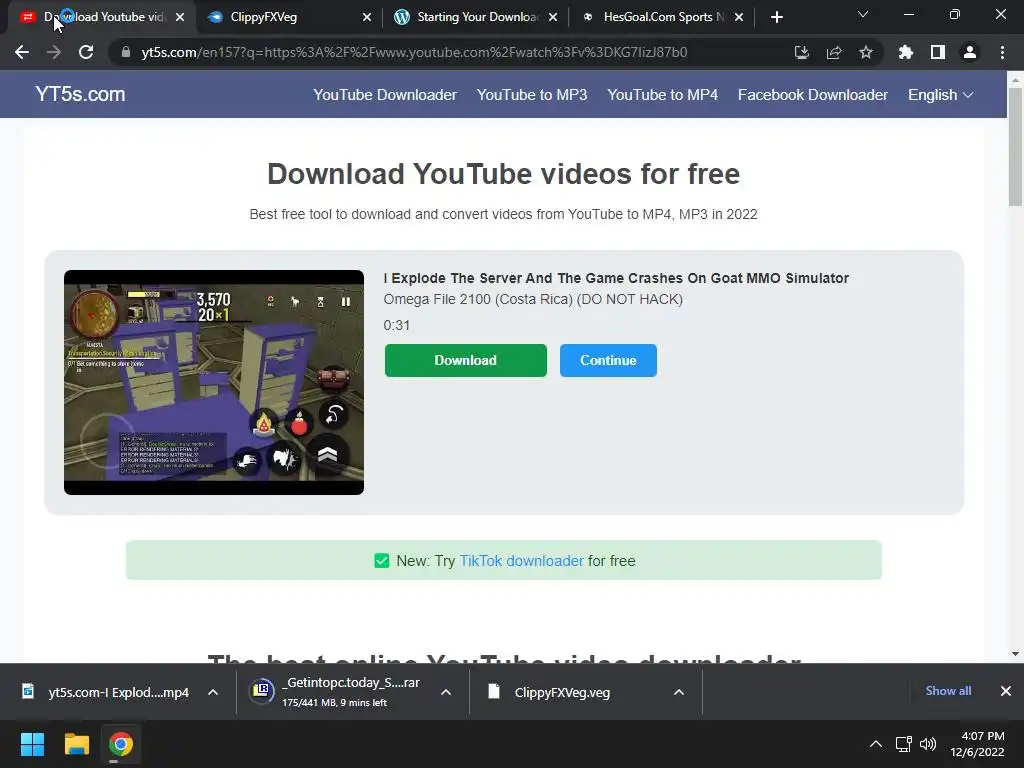Open File Explorer from the taskbar
Screen dimensions: 1024x768
pyautogui.click(x=76, y=744)
